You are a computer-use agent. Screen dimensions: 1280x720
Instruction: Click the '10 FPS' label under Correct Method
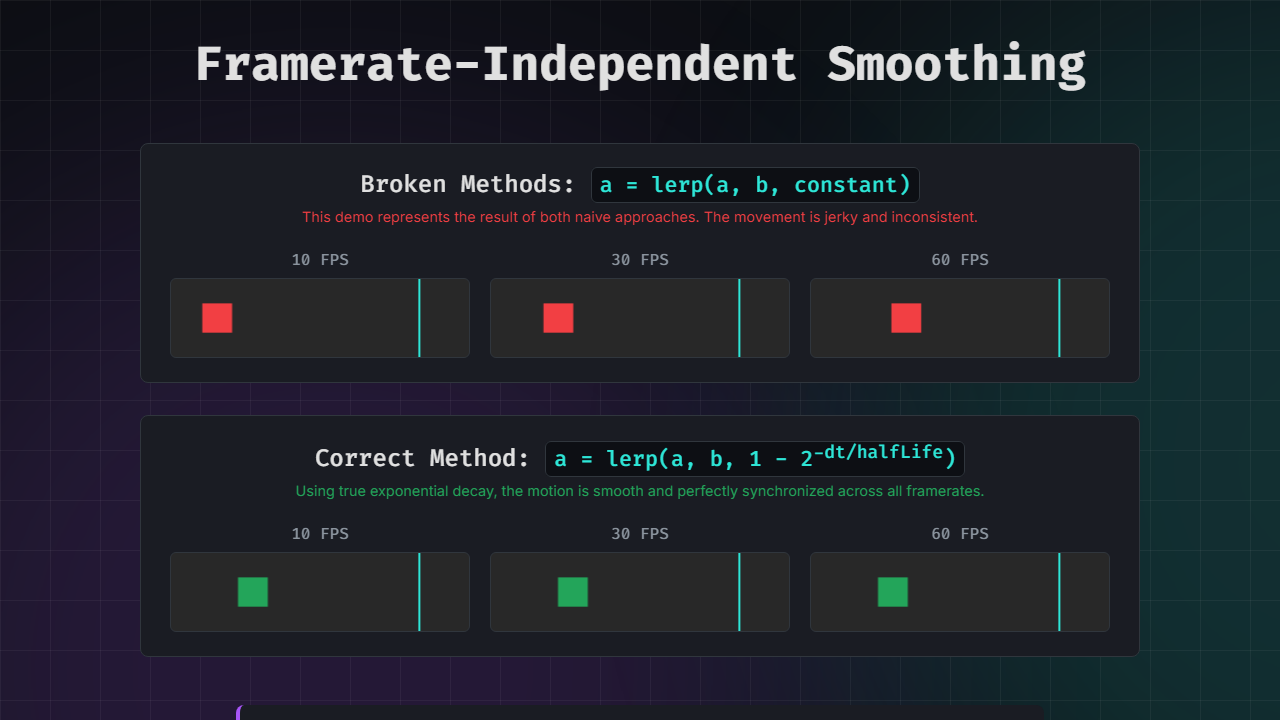320,534
